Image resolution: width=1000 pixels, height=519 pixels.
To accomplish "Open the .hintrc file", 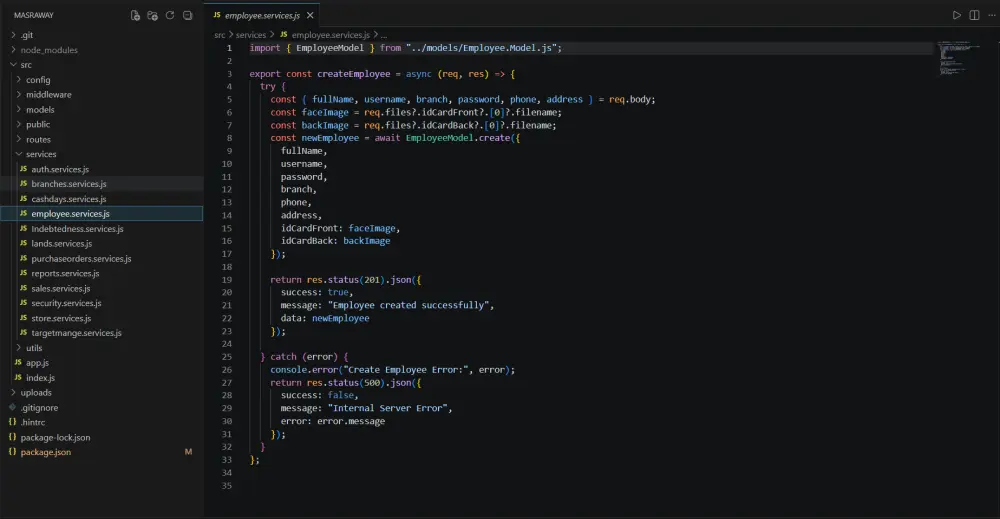I will pyautogui.click(x=102, y=422).
